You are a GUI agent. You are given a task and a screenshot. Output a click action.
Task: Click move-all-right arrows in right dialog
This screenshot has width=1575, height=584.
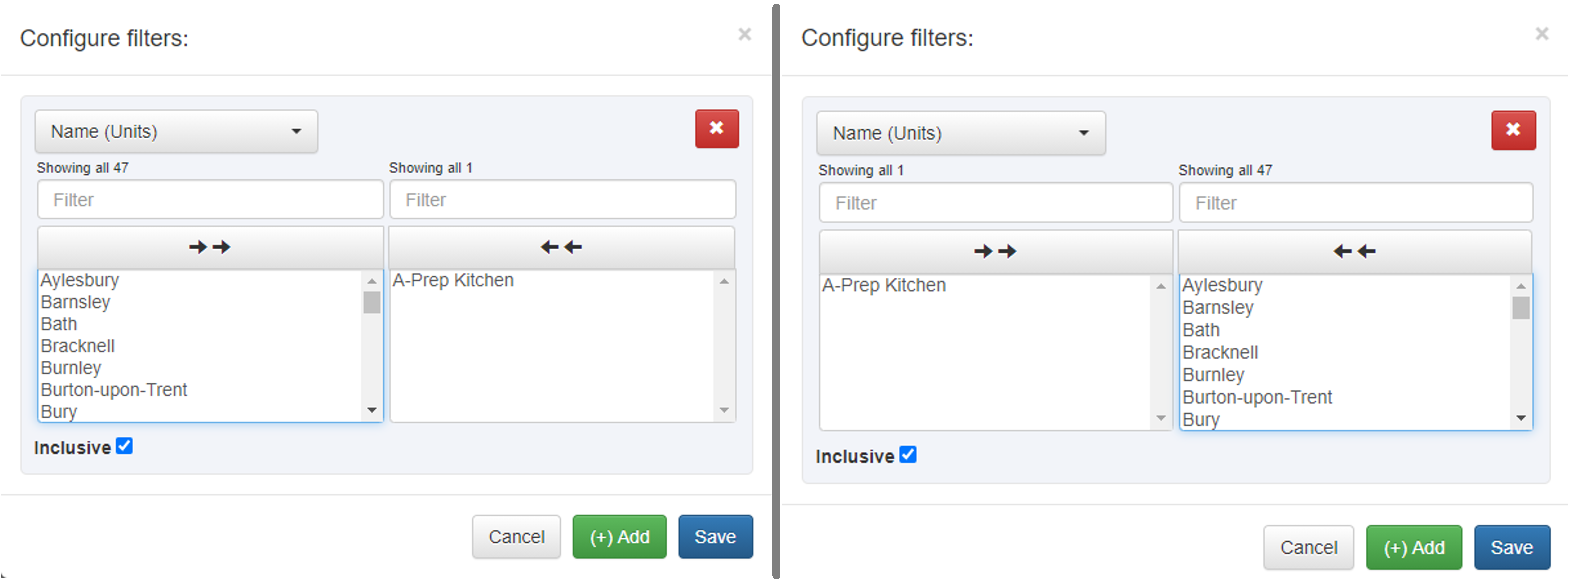coord(995,252)
